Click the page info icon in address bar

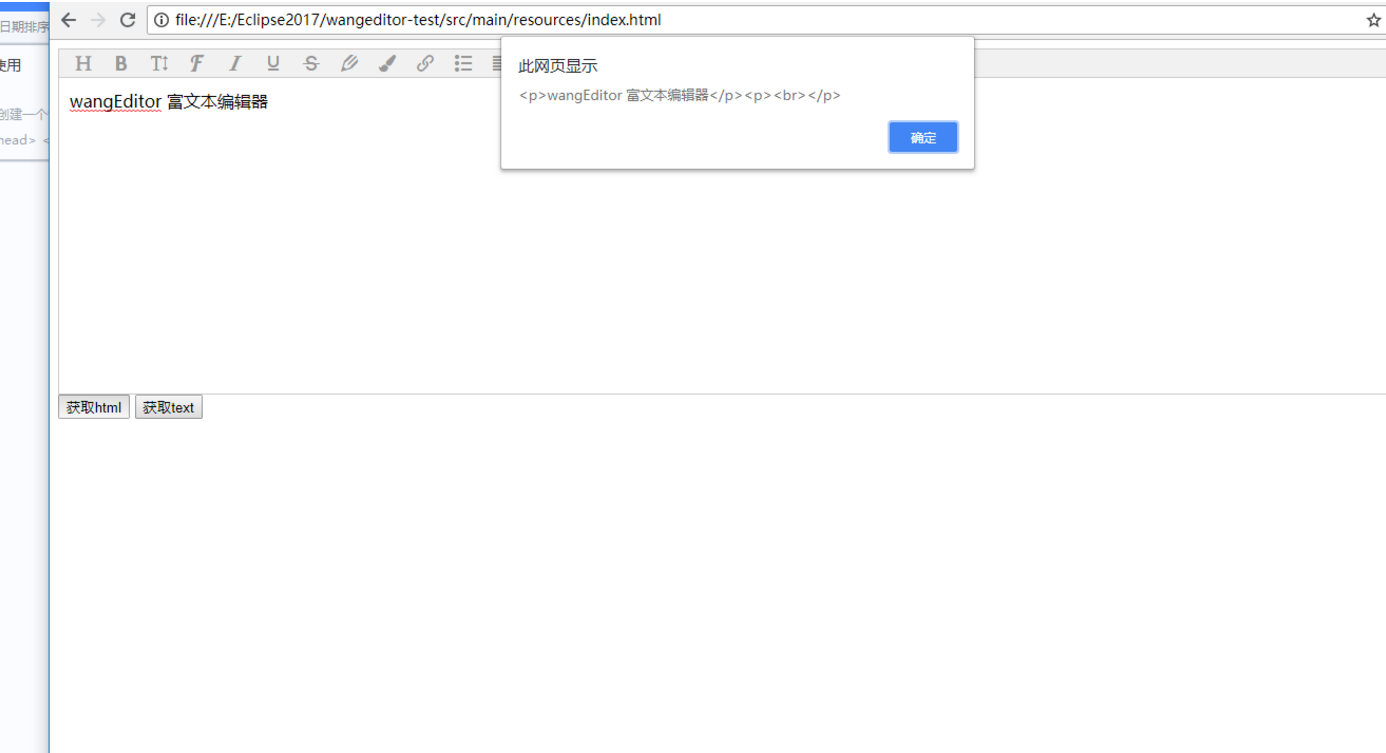click(x=160, y=19)
